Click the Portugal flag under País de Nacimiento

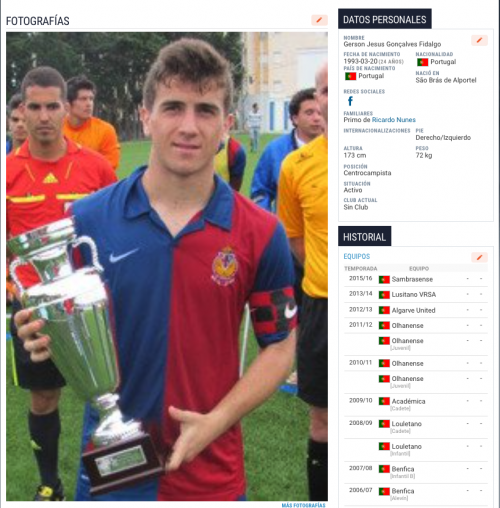click(350, 76)
